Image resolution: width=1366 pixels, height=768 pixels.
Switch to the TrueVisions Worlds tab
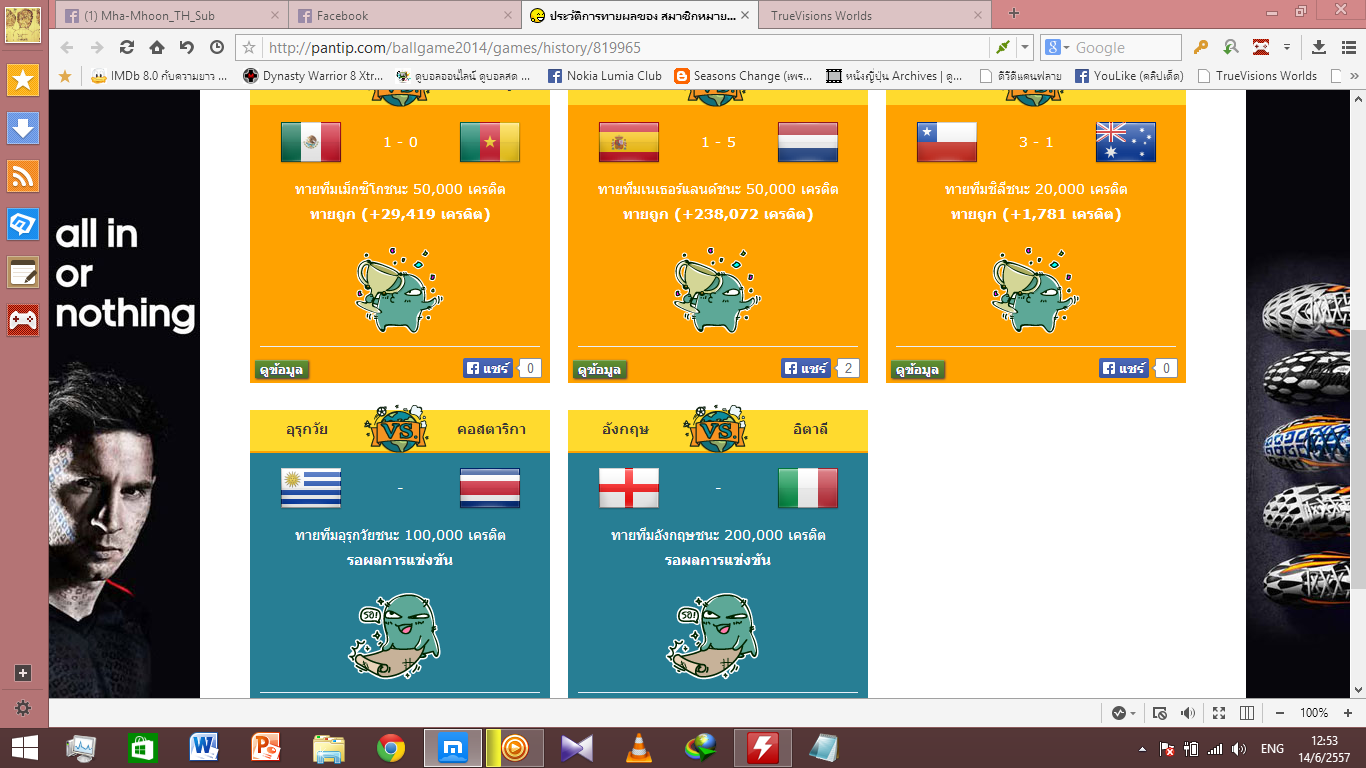874,15
